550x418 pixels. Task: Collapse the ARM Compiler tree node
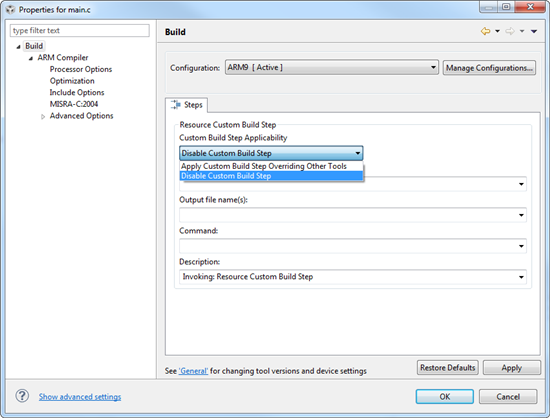pos(31,58)
